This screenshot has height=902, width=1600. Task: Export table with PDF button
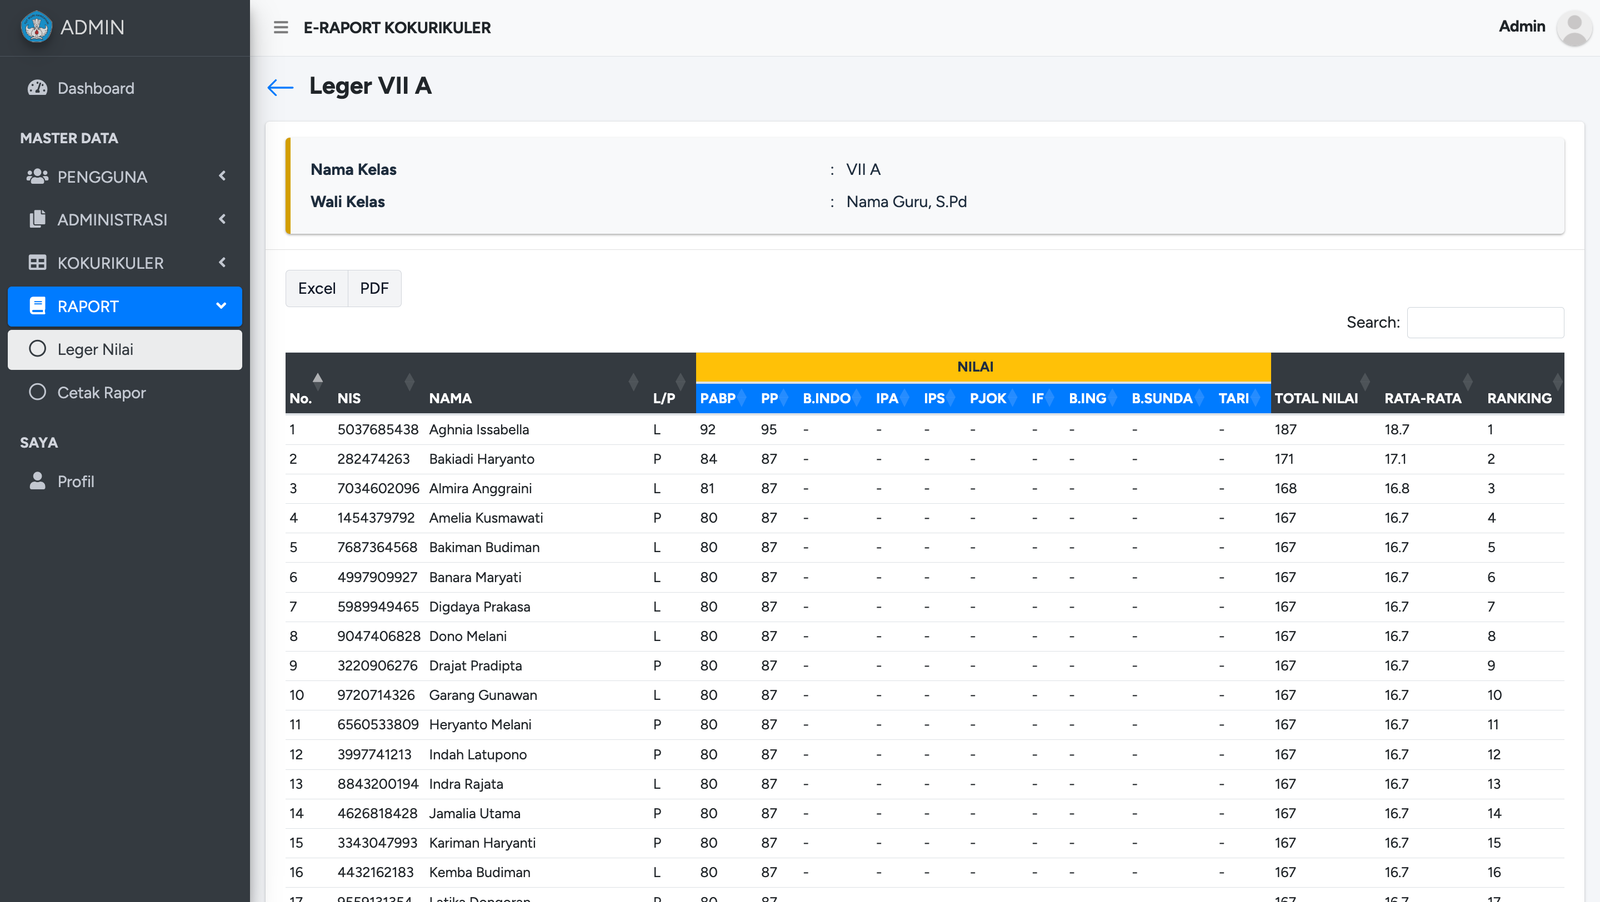pos(374,288)
